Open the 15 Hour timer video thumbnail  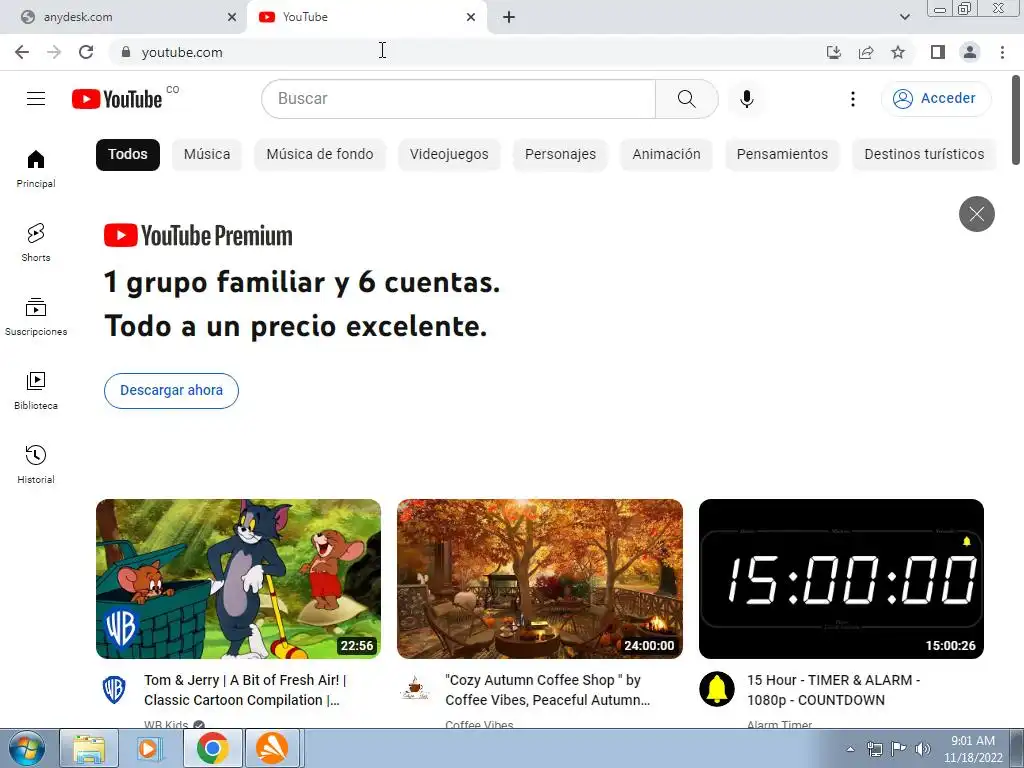point(841,579)
